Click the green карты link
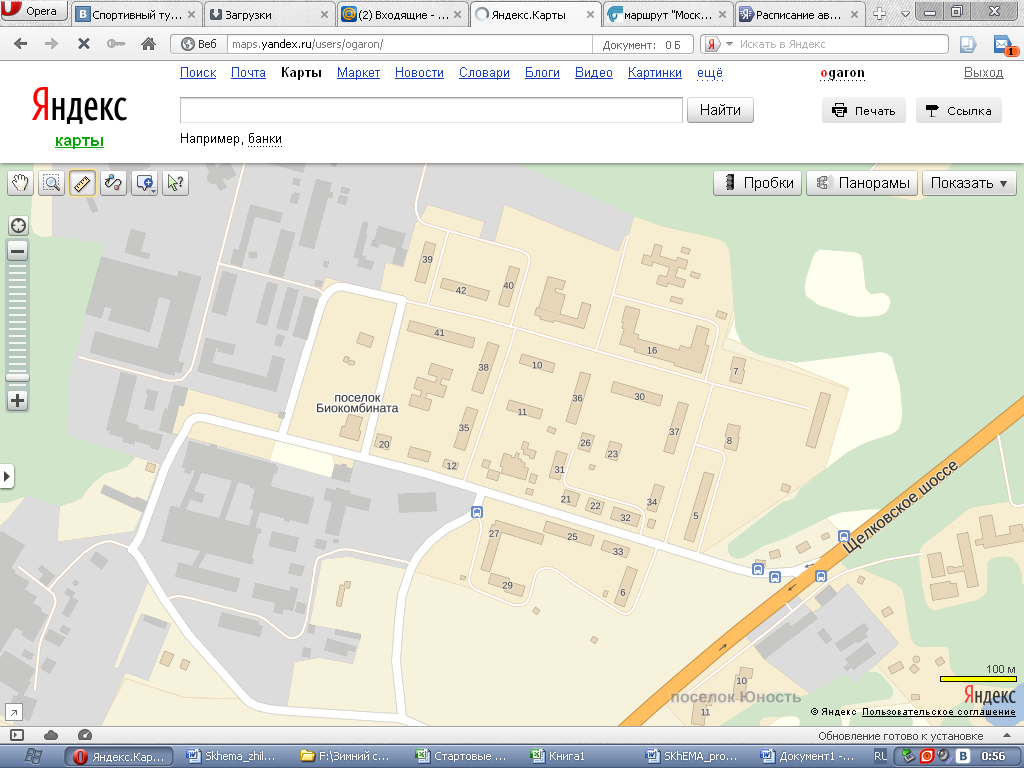This screenshot has height=768, width=1024. click(79, 140)
